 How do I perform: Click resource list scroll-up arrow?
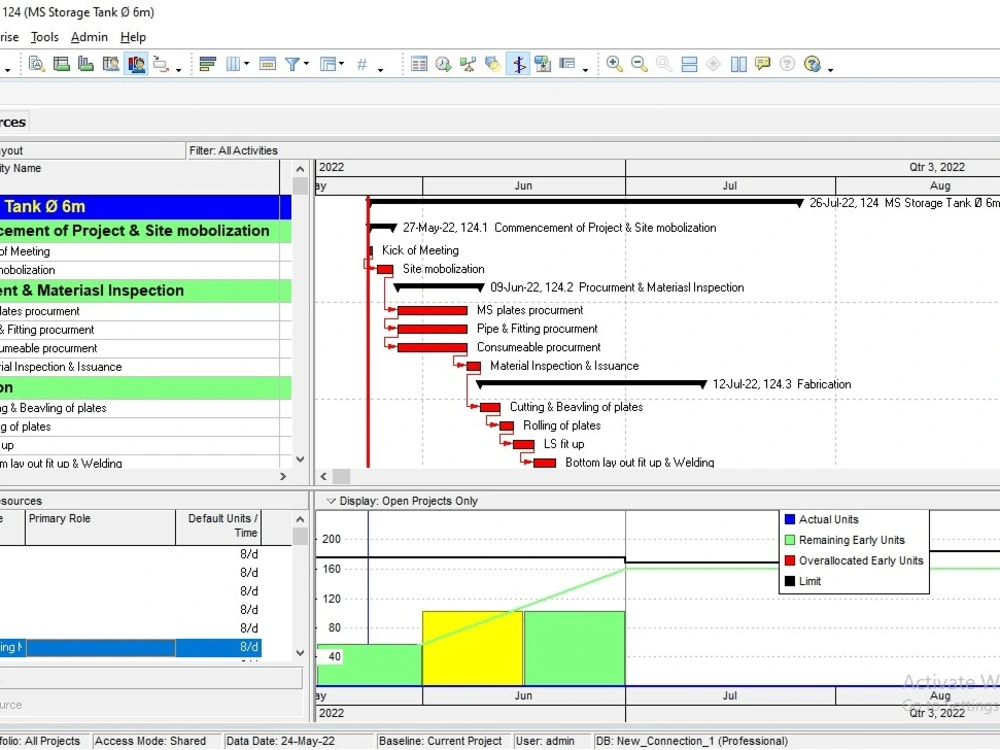(x=300, y=520)
